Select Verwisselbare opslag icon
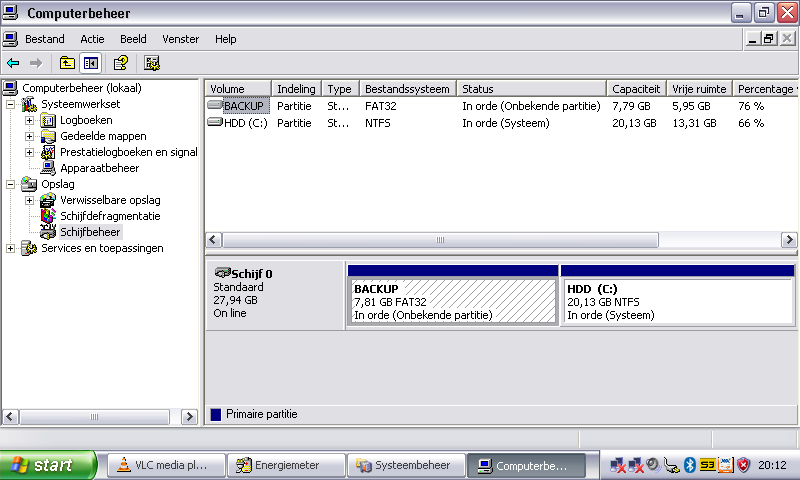 48,200
